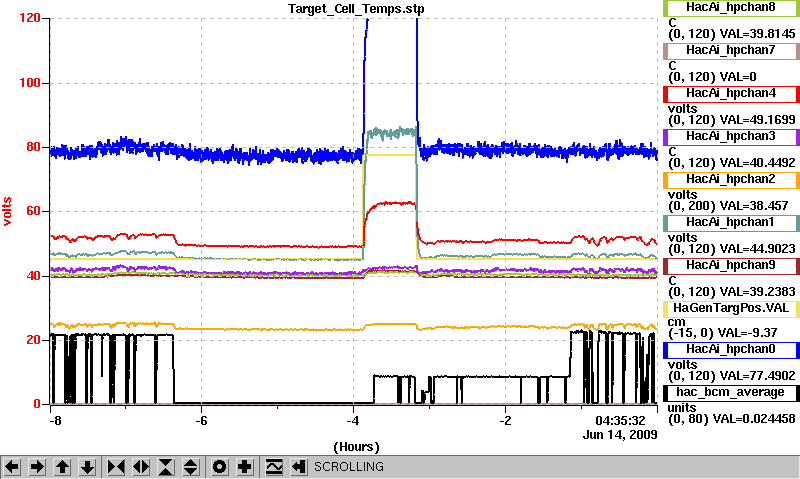800x479 pixels.
Task: Click the '100' y-axis tick label
Action: pyautogui.click(x=30, y=83)
